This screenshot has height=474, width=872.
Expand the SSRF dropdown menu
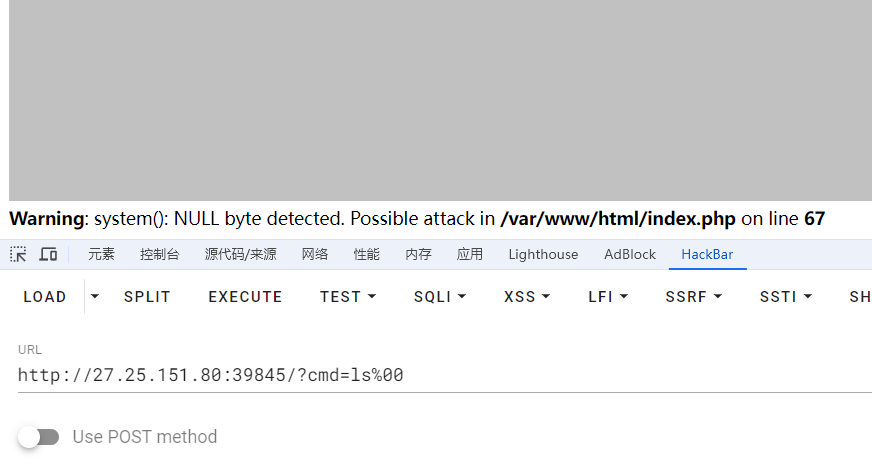click(x=692, y=297)
